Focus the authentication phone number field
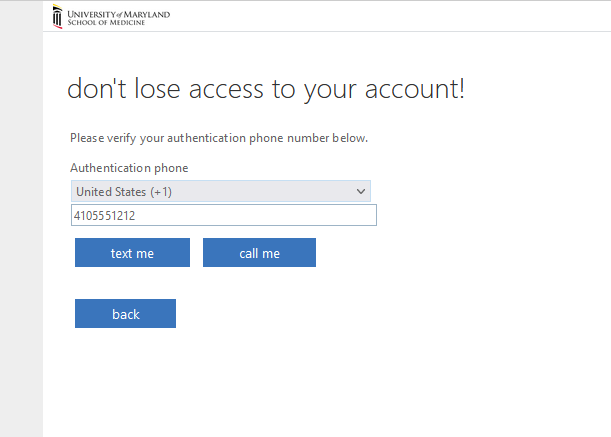 coord(224,215)
